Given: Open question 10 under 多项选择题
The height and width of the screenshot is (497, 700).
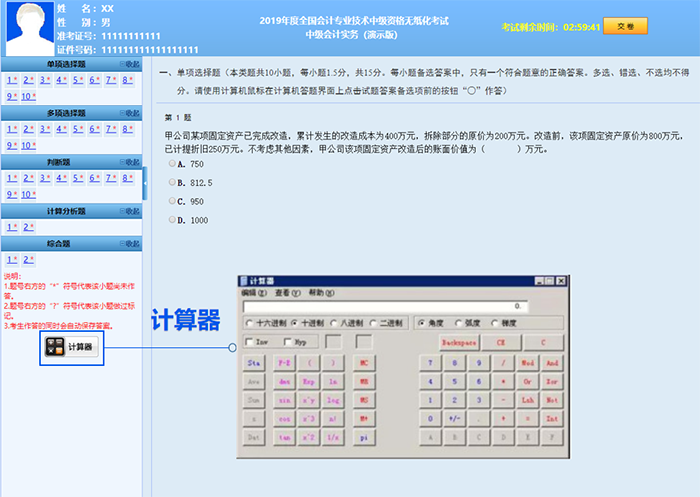Looking at the screenshot, I should (x=29, y=146).
